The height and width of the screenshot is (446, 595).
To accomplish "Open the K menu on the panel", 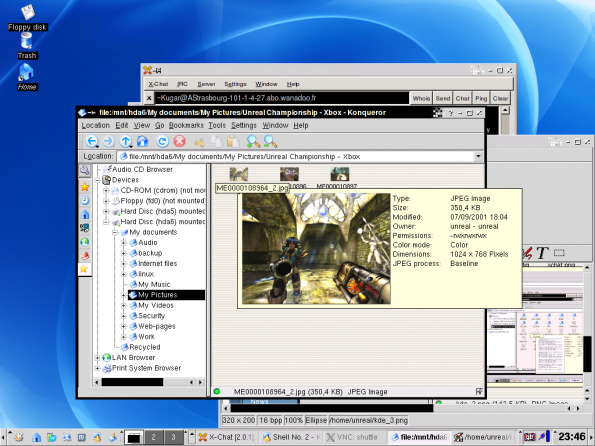I will (18, 437).
